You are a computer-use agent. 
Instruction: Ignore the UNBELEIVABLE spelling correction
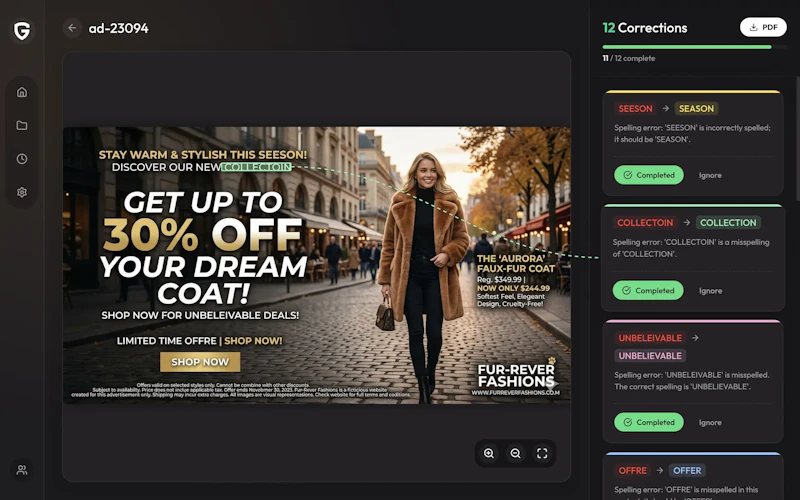(x=710, y=422)
